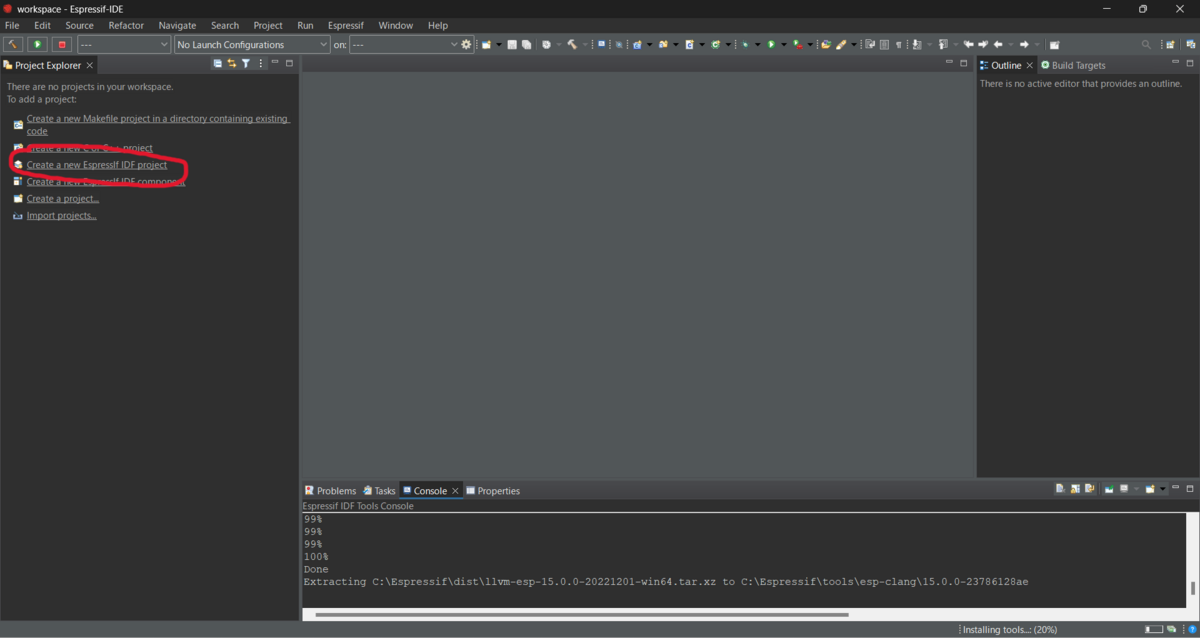Viewport: 1200px width, 638px height.
Task: Click 'Import projects...' link
Action: pyautogui.click(x=62, y=215)
